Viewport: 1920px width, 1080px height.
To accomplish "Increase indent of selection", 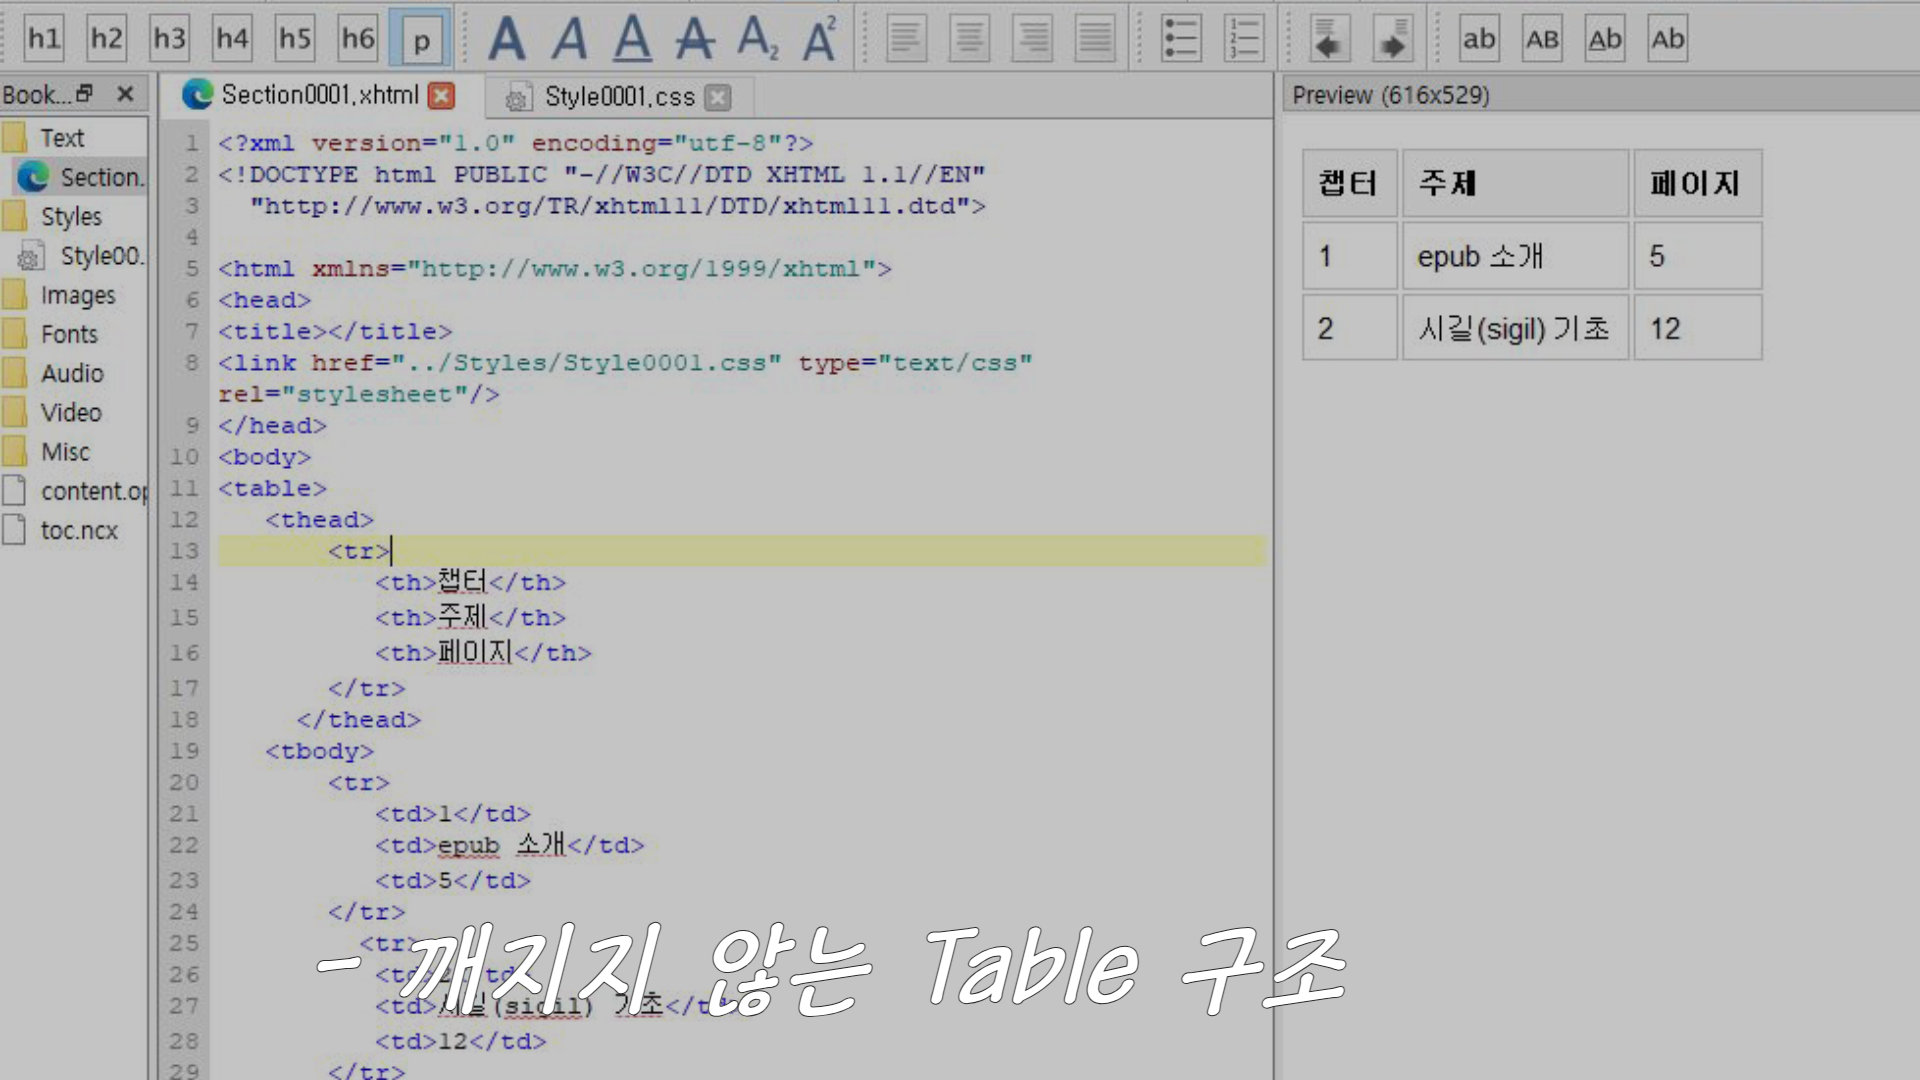I will pos(1392,39).
